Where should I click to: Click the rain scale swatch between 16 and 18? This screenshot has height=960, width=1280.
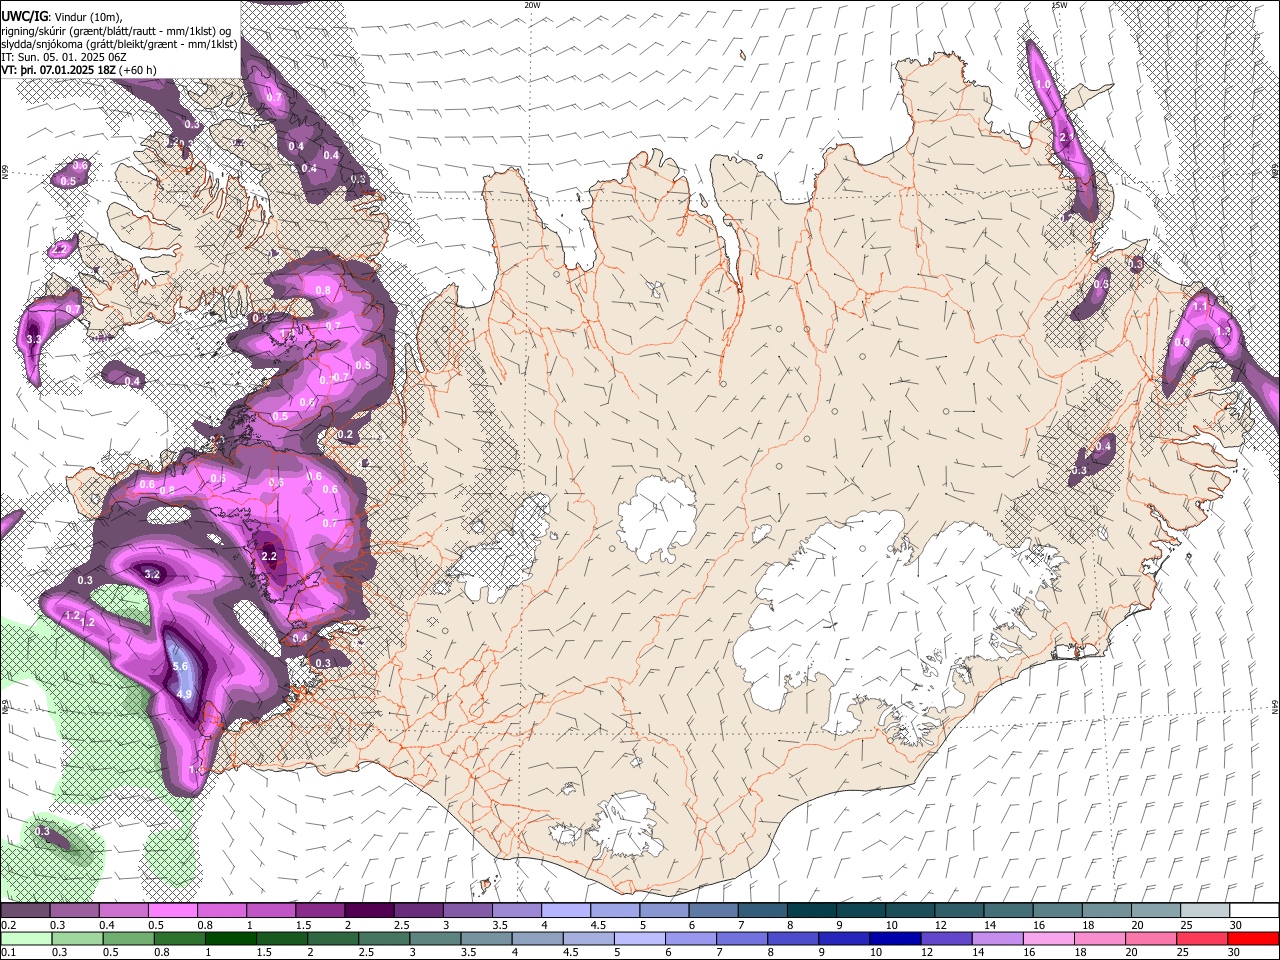[1048, 938]
